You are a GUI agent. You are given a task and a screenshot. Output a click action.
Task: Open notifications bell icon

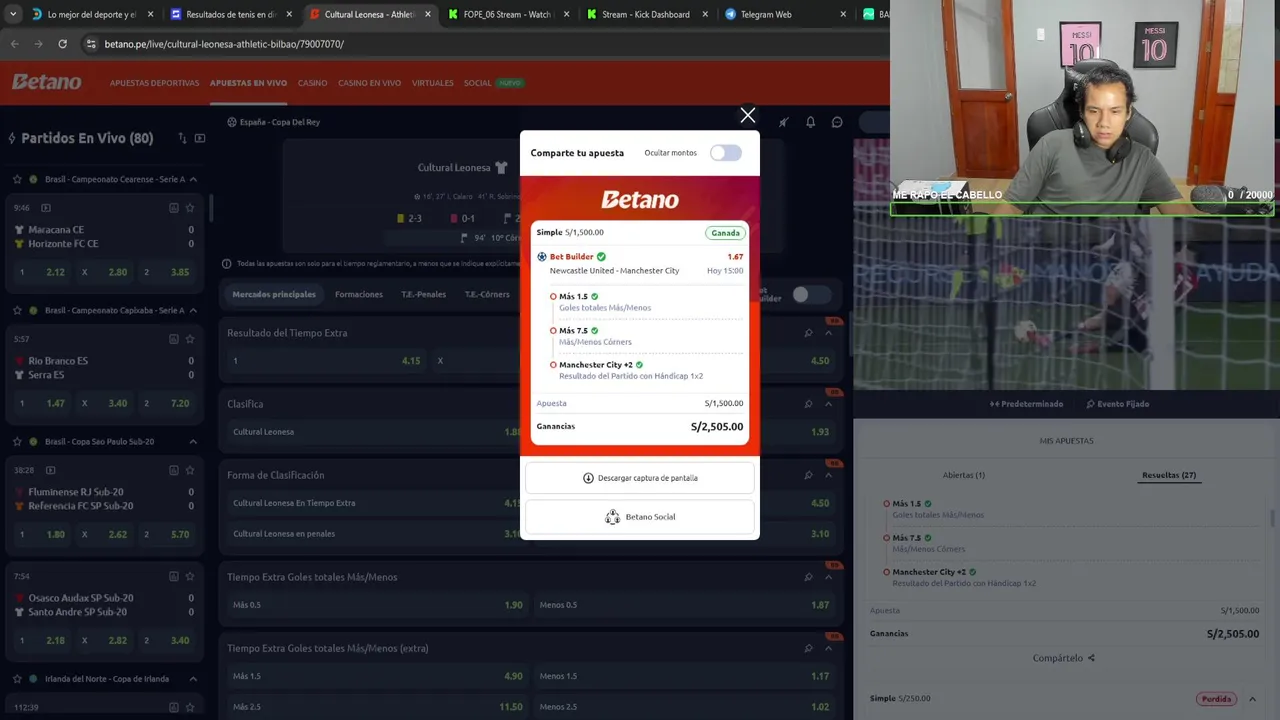click(x=810, y=122)
